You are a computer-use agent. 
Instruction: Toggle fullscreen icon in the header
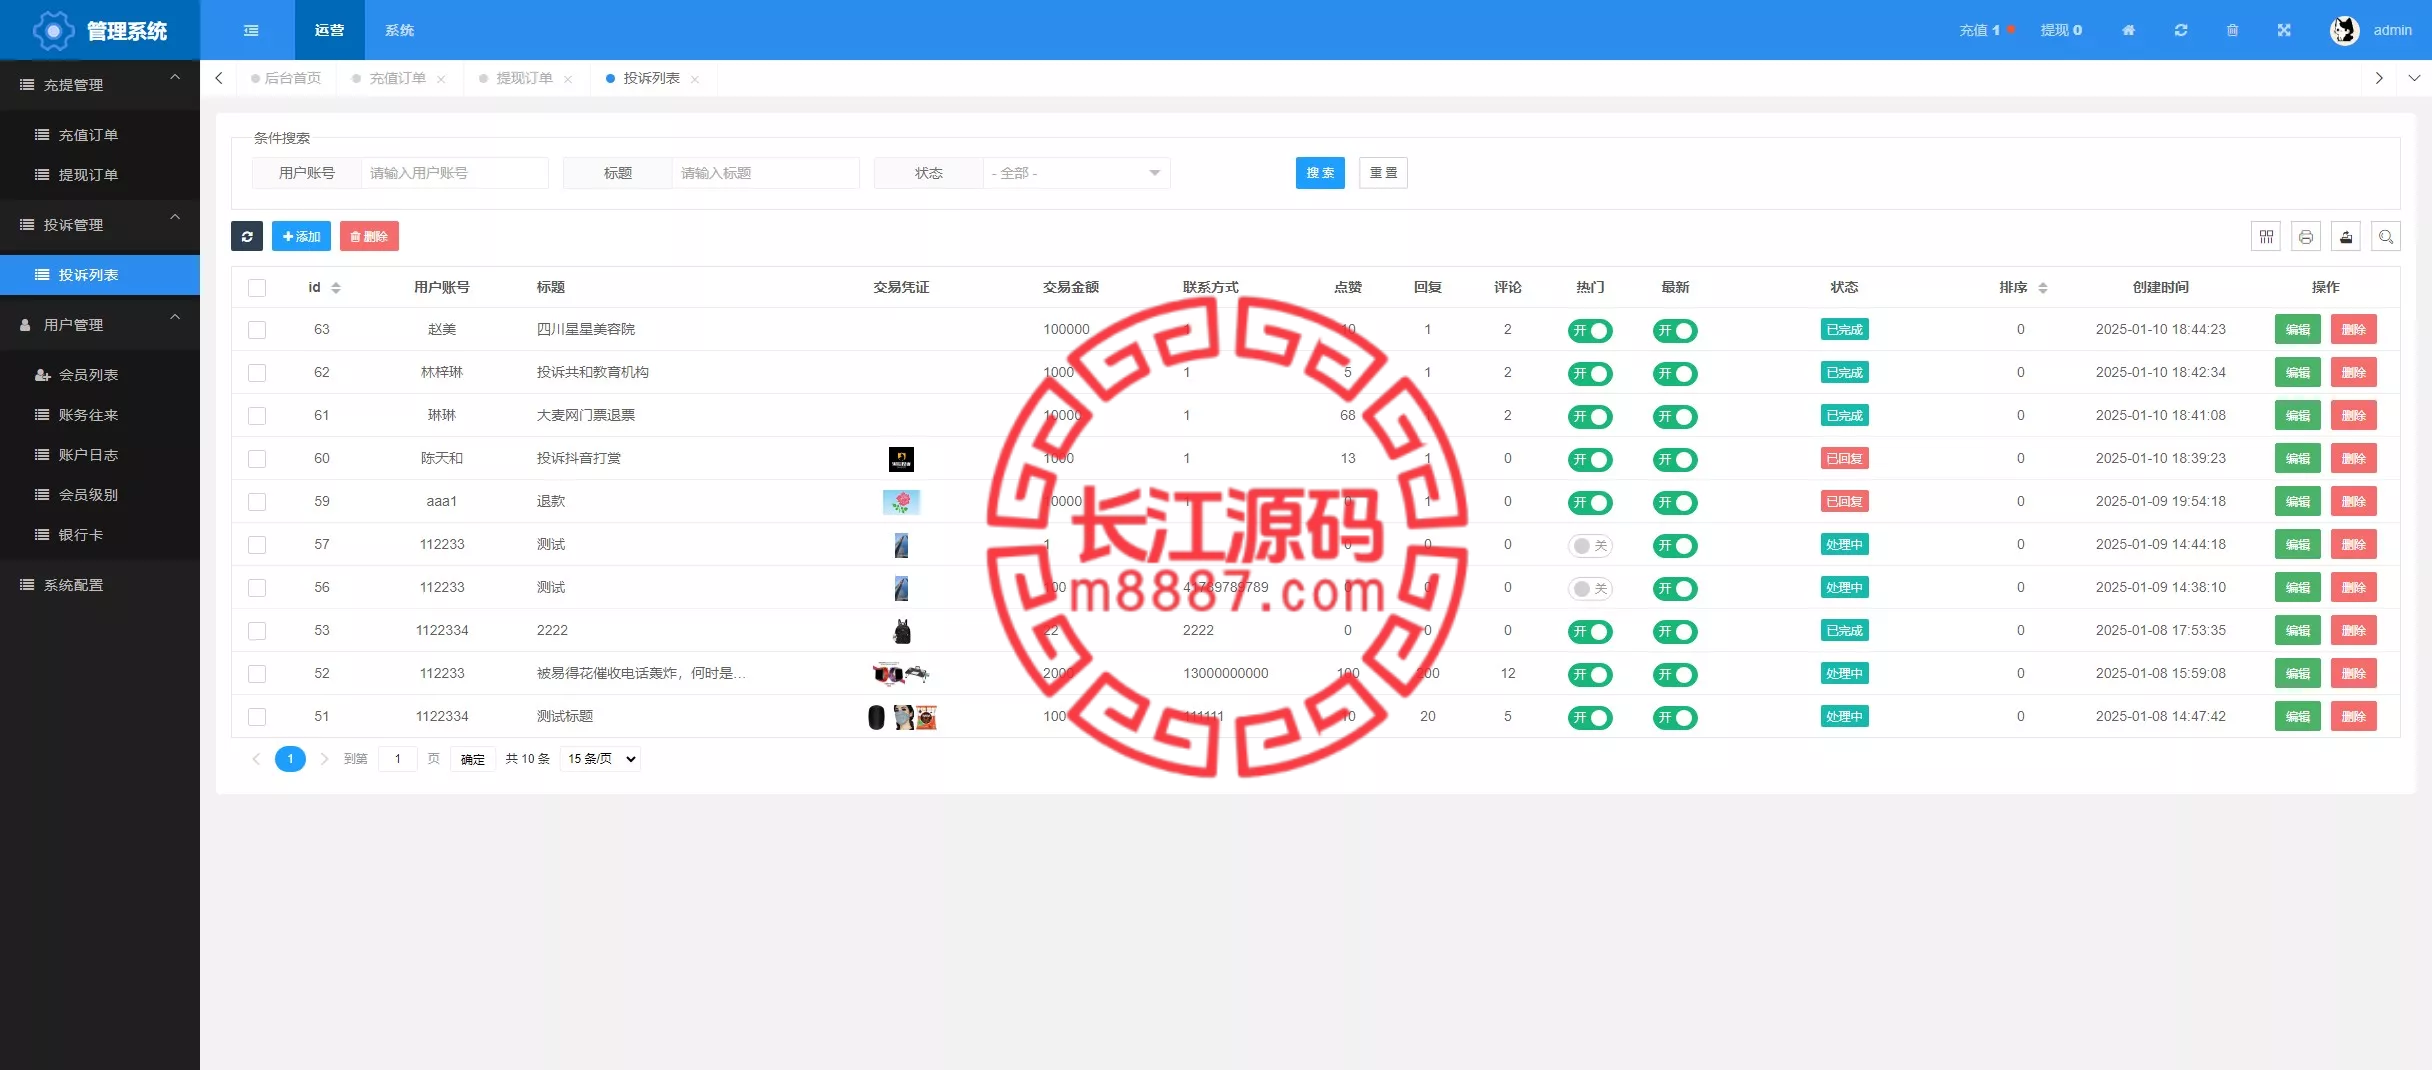[x=2284, y=30]
